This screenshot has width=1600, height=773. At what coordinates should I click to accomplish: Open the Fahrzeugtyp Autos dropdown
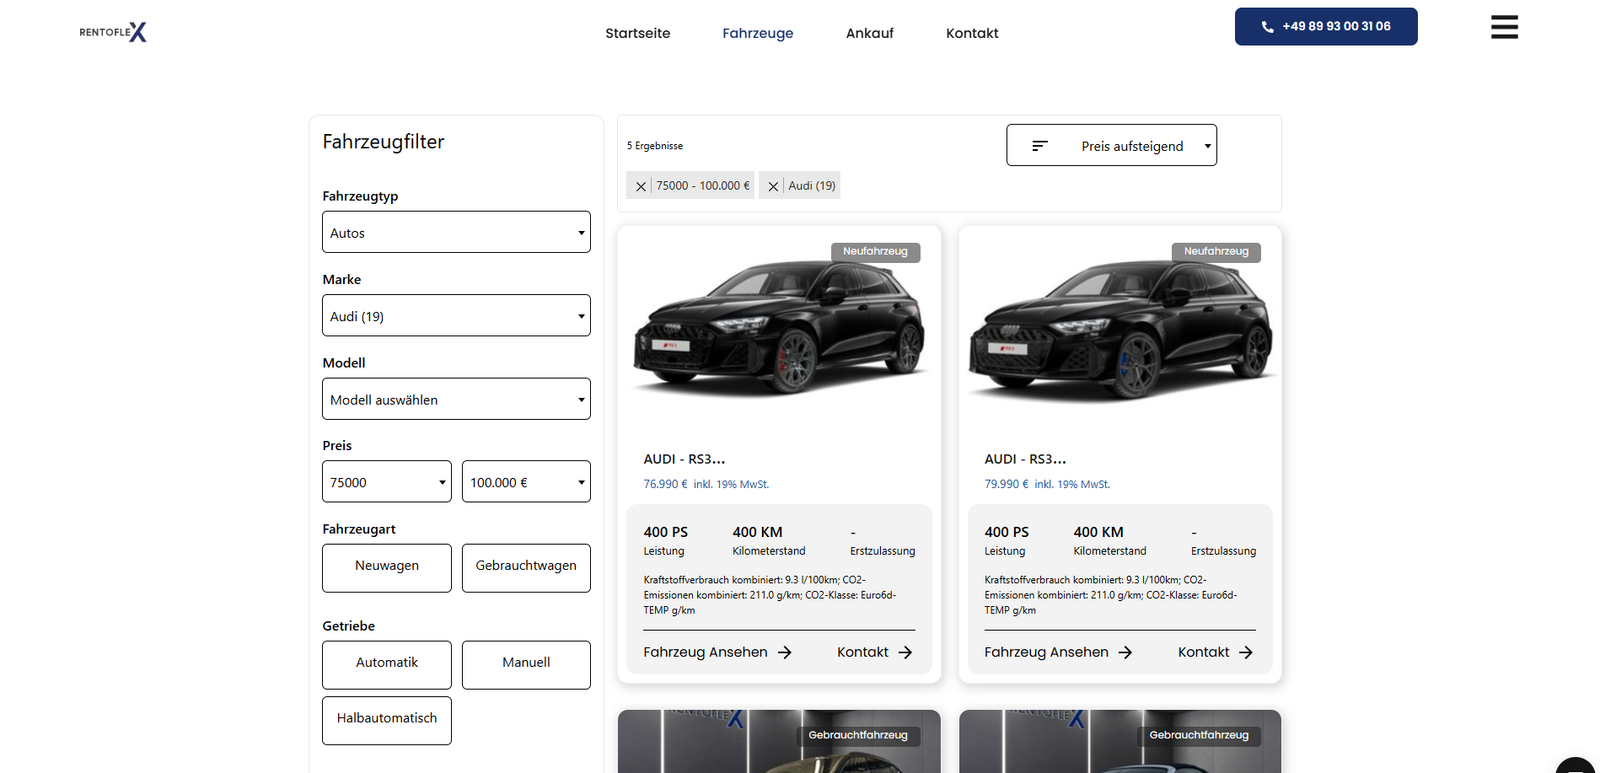tap(456, 232)
